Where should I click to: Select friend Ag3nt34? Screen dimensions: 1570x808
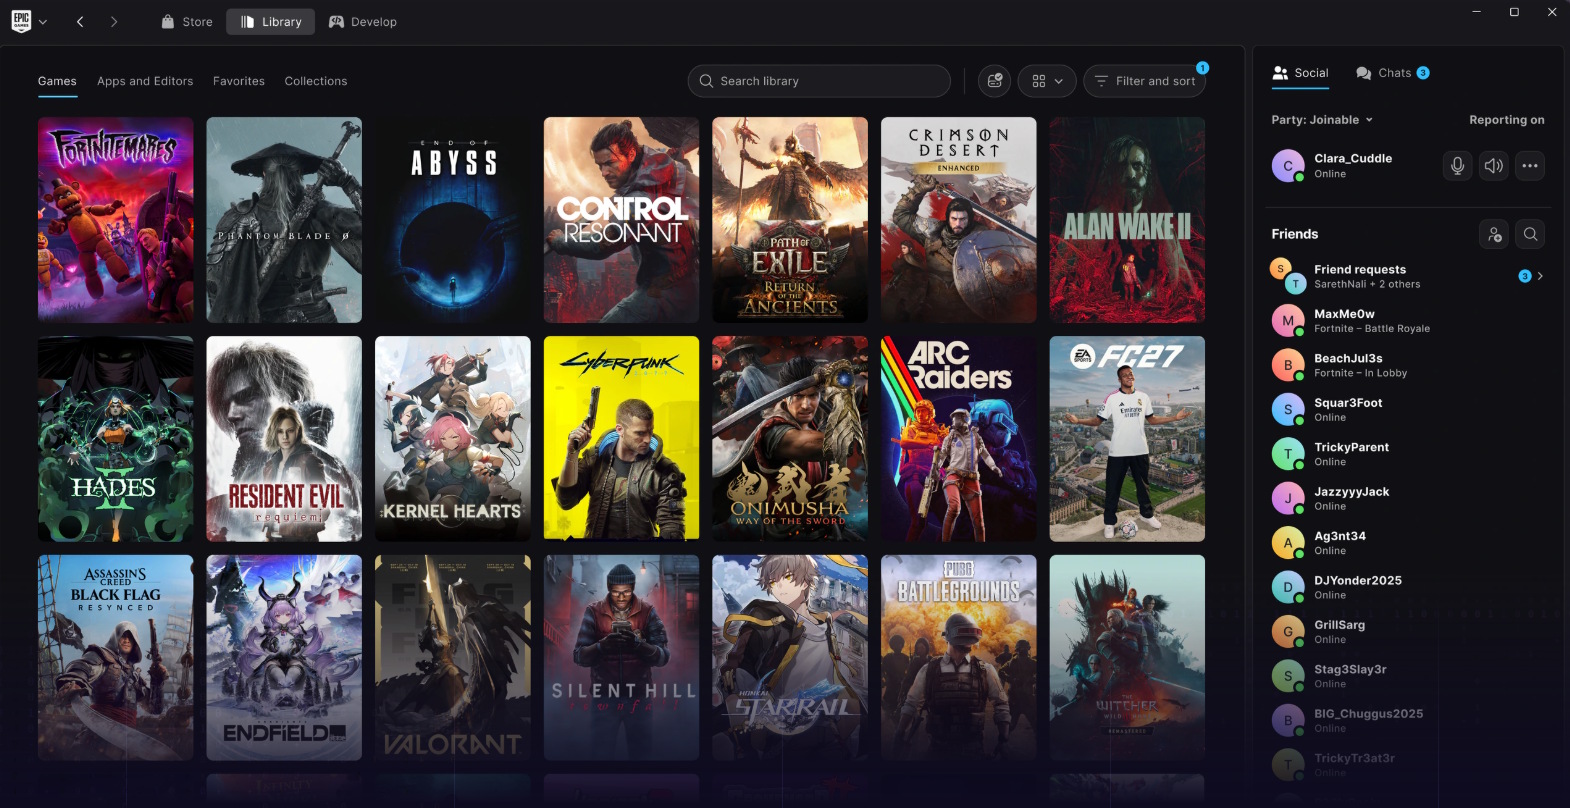click(1407, 543)
